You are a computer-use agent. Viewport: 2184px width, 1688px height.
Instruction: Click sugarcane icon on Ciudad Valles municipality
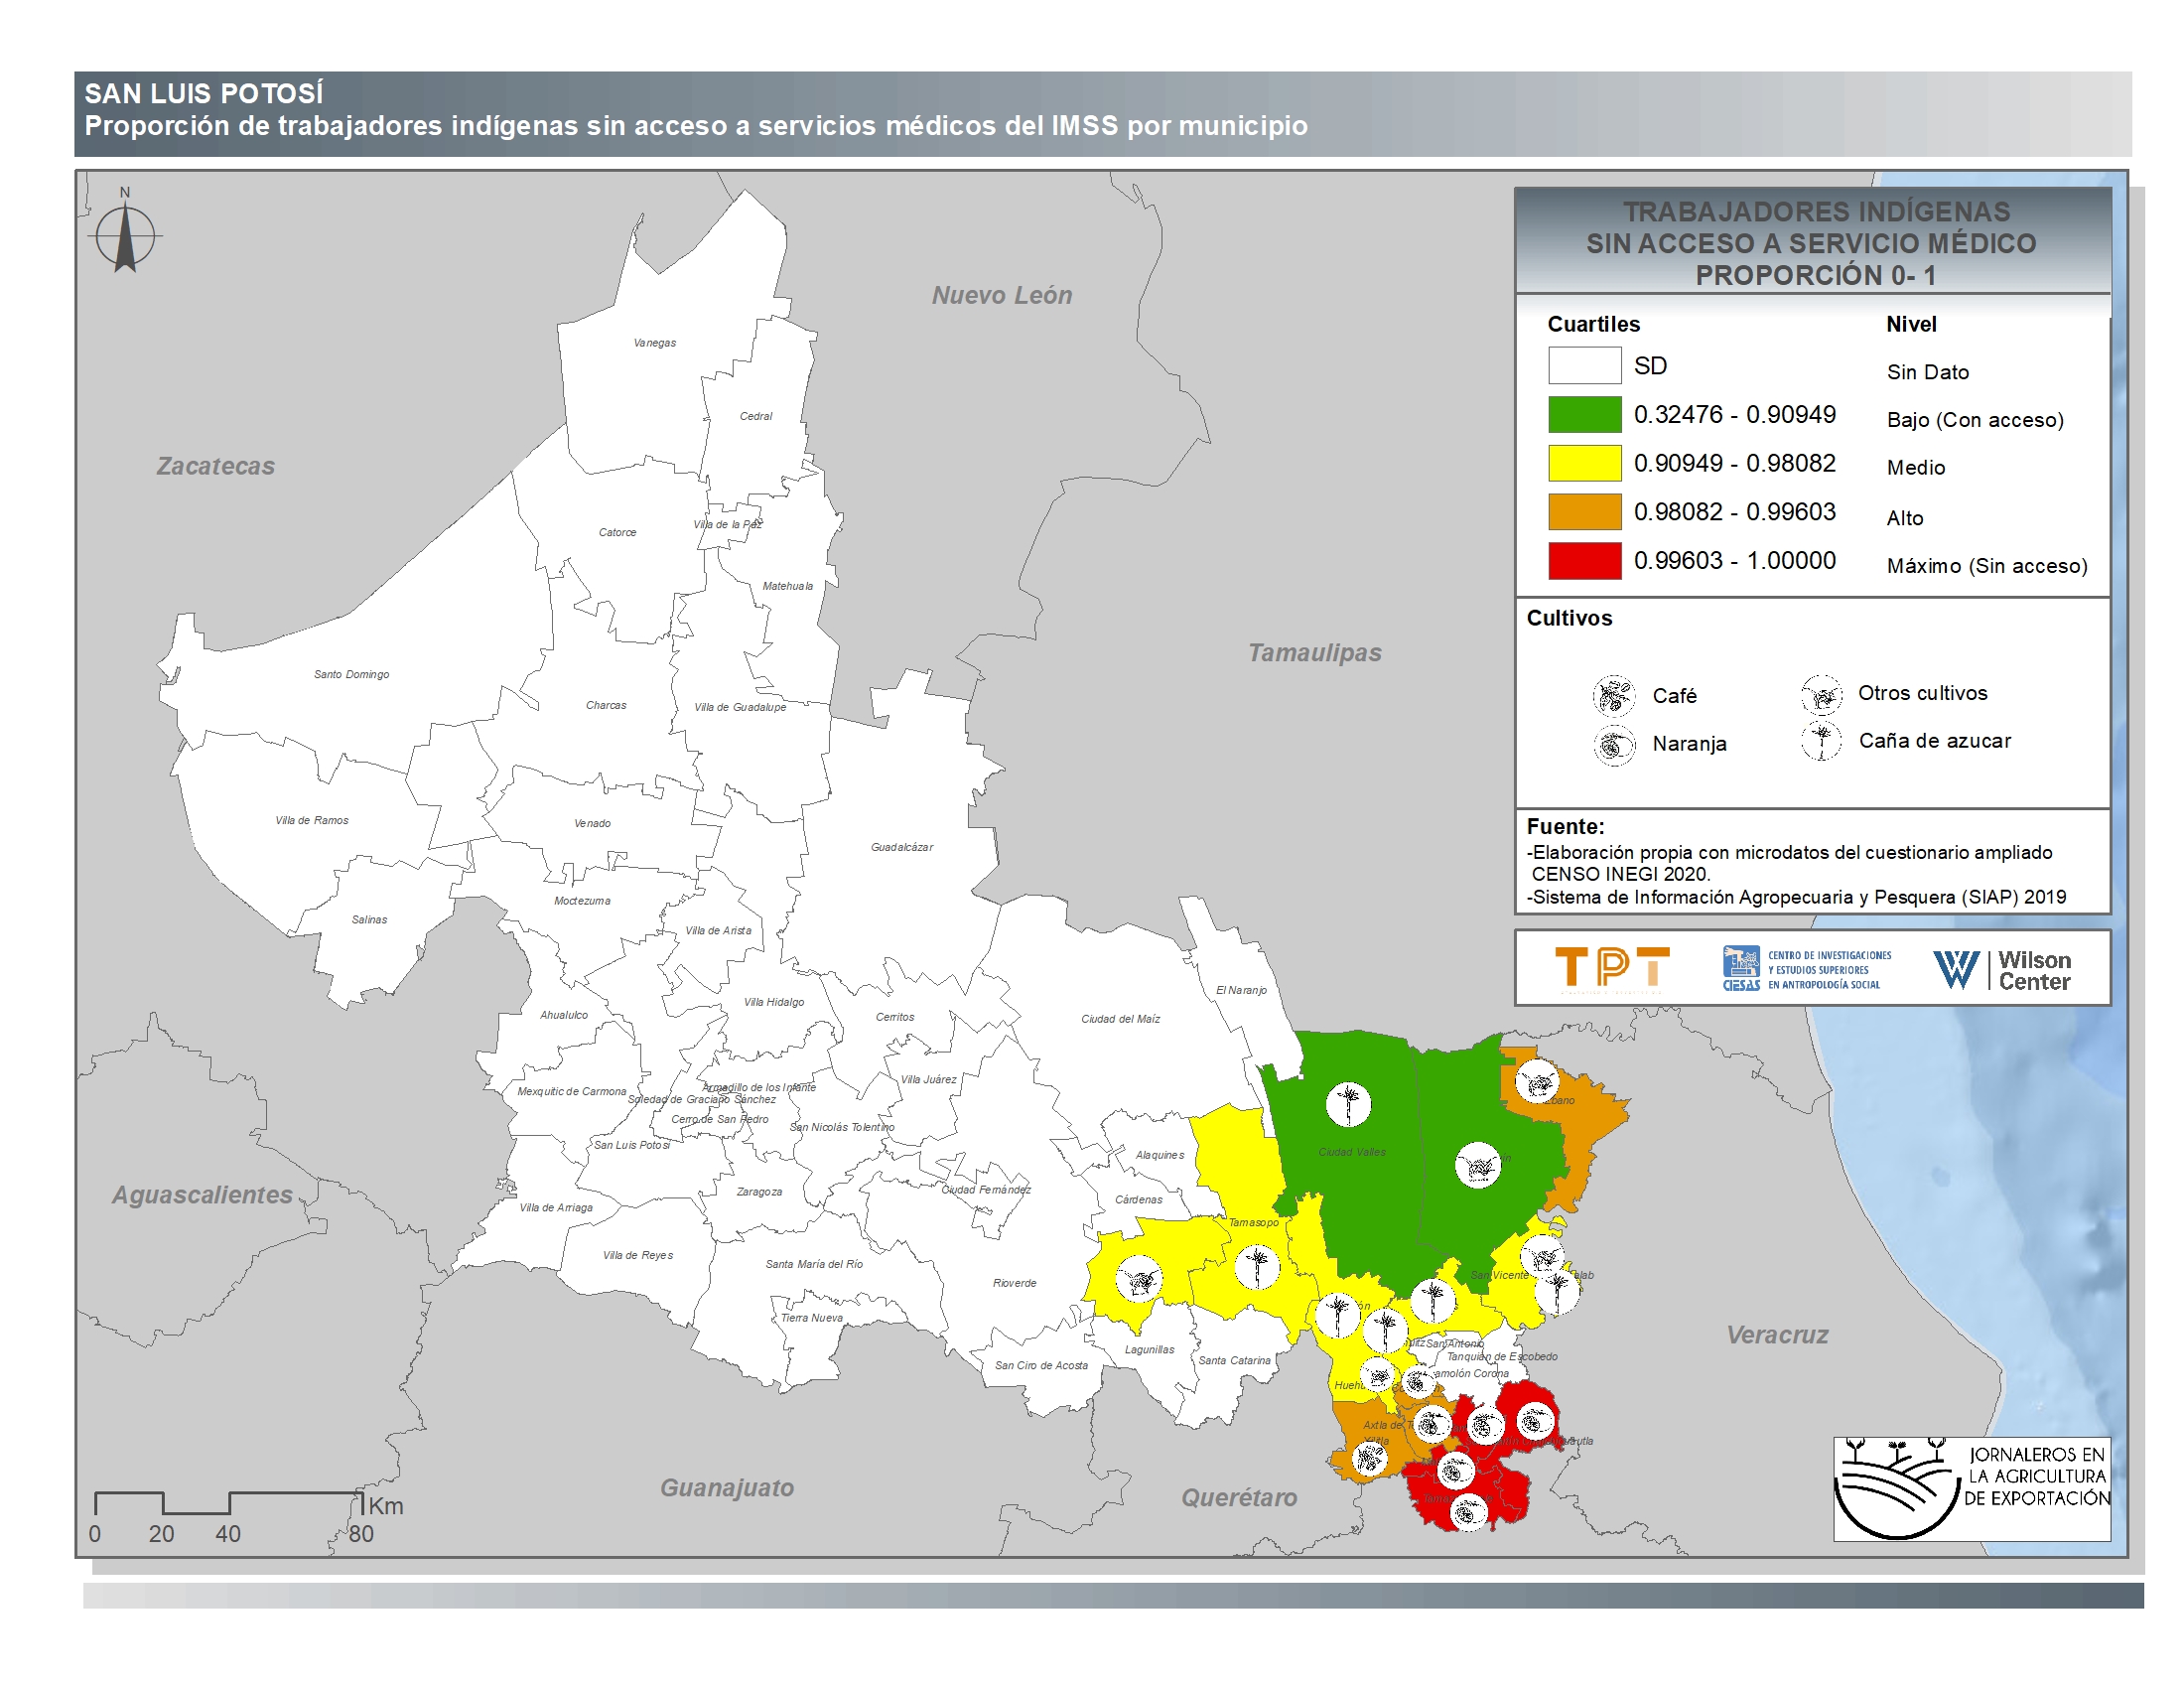click(1348, 1104)
